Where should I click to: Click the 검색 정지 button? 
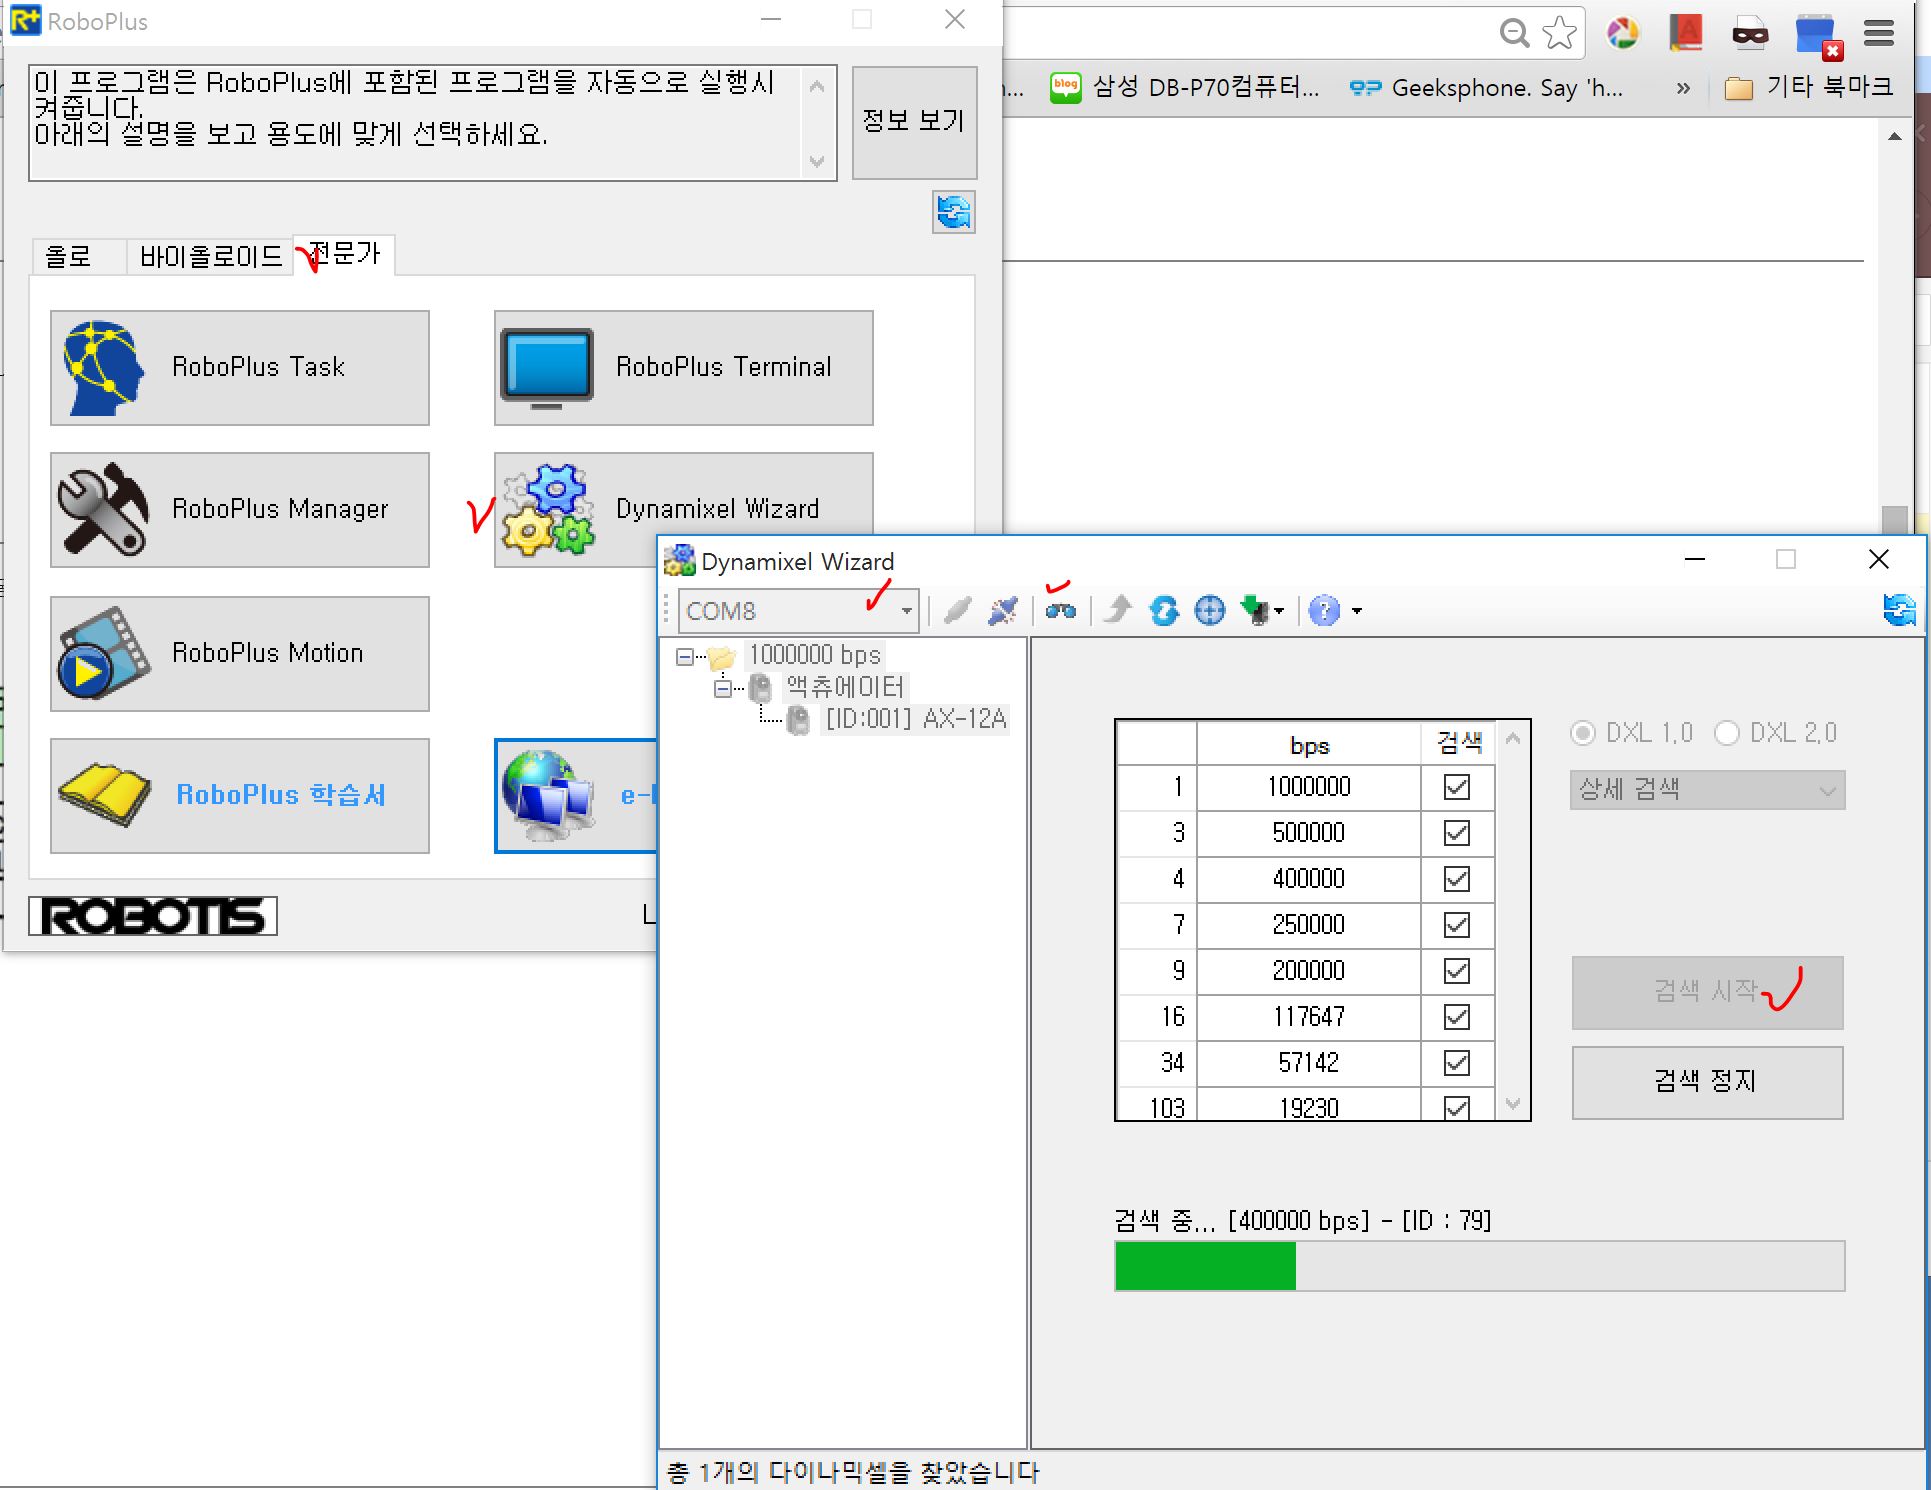pos(1707,1082)
